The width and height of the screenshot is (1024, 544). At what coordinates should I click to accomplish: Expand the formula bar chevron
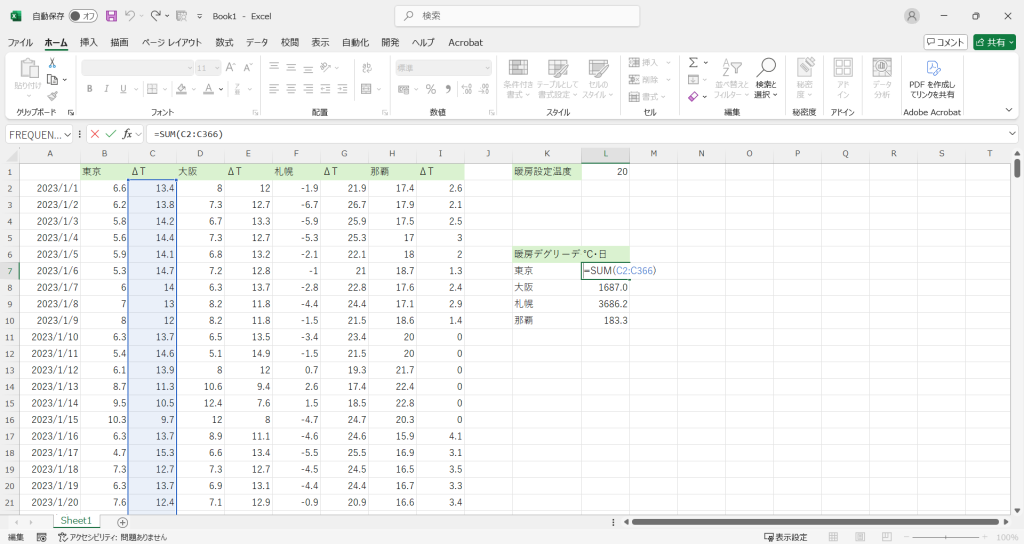click(x=1012, y=134)
